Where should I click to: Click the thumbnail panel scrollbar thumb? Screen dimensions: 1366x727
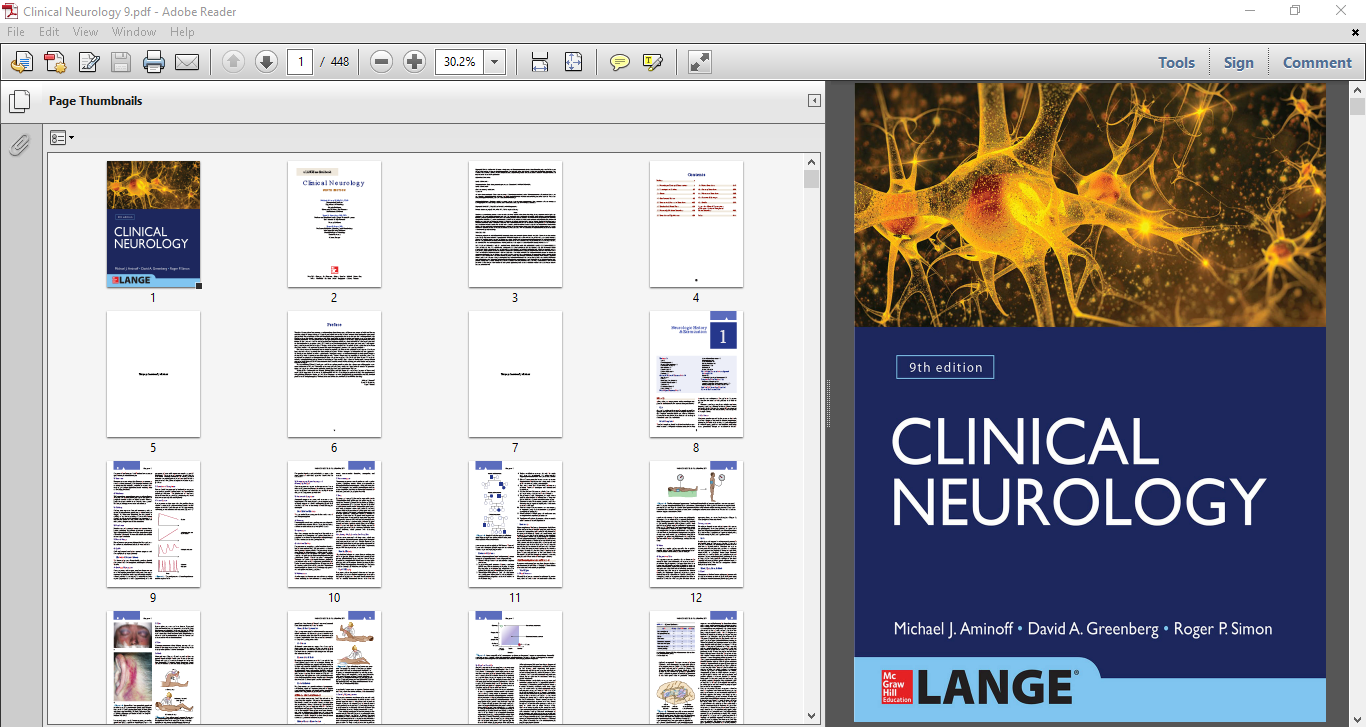(811, 180)
